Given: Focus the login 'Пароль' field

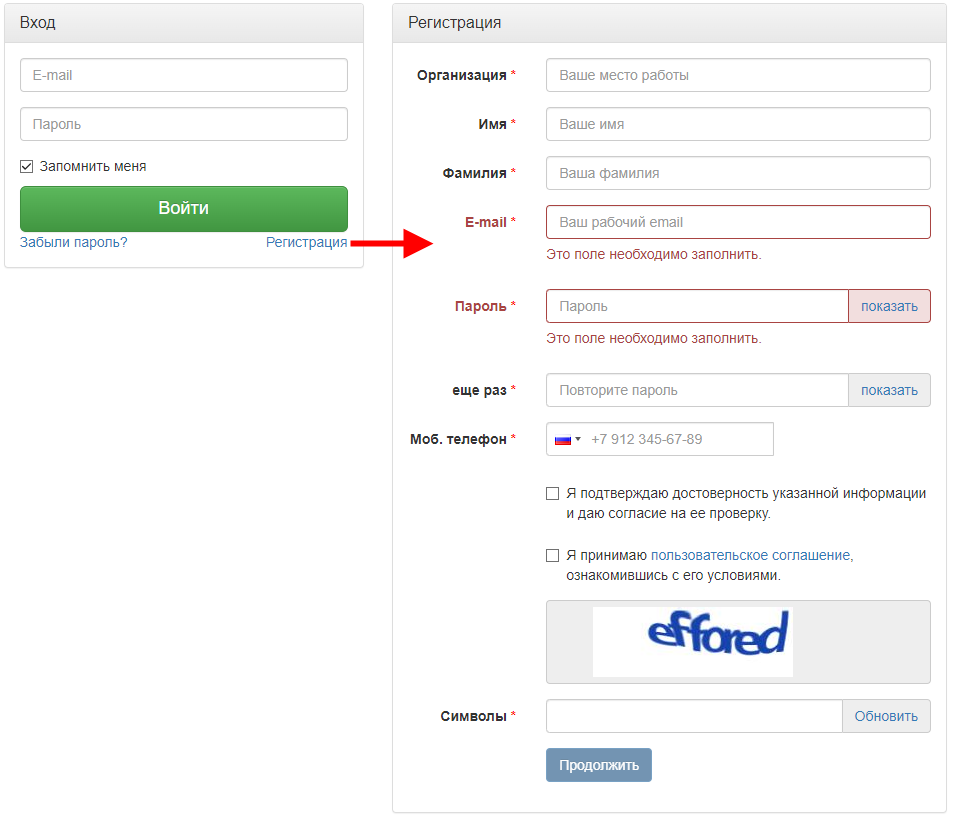Looking at the screenshot, I should pos(184,124).
